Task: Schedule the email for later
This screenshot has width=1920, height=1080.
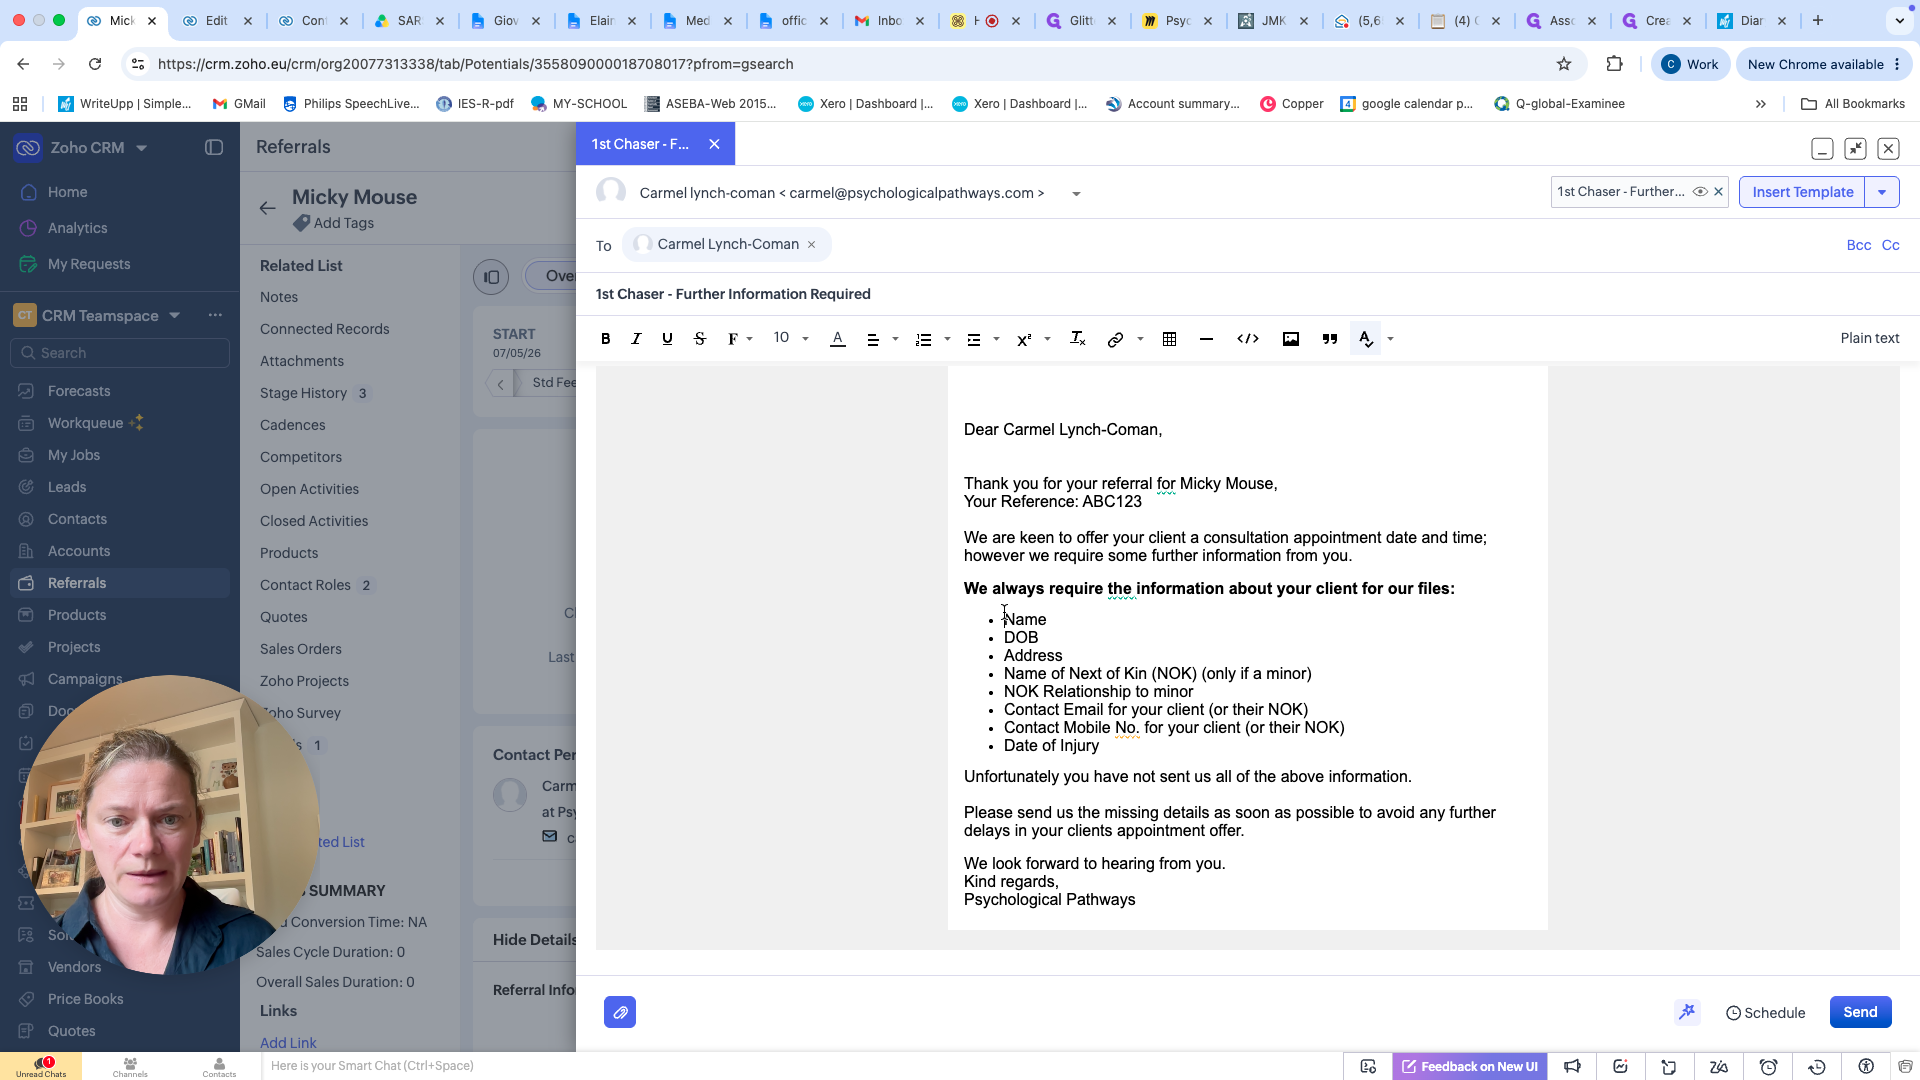Action: click(1766, 1013)
